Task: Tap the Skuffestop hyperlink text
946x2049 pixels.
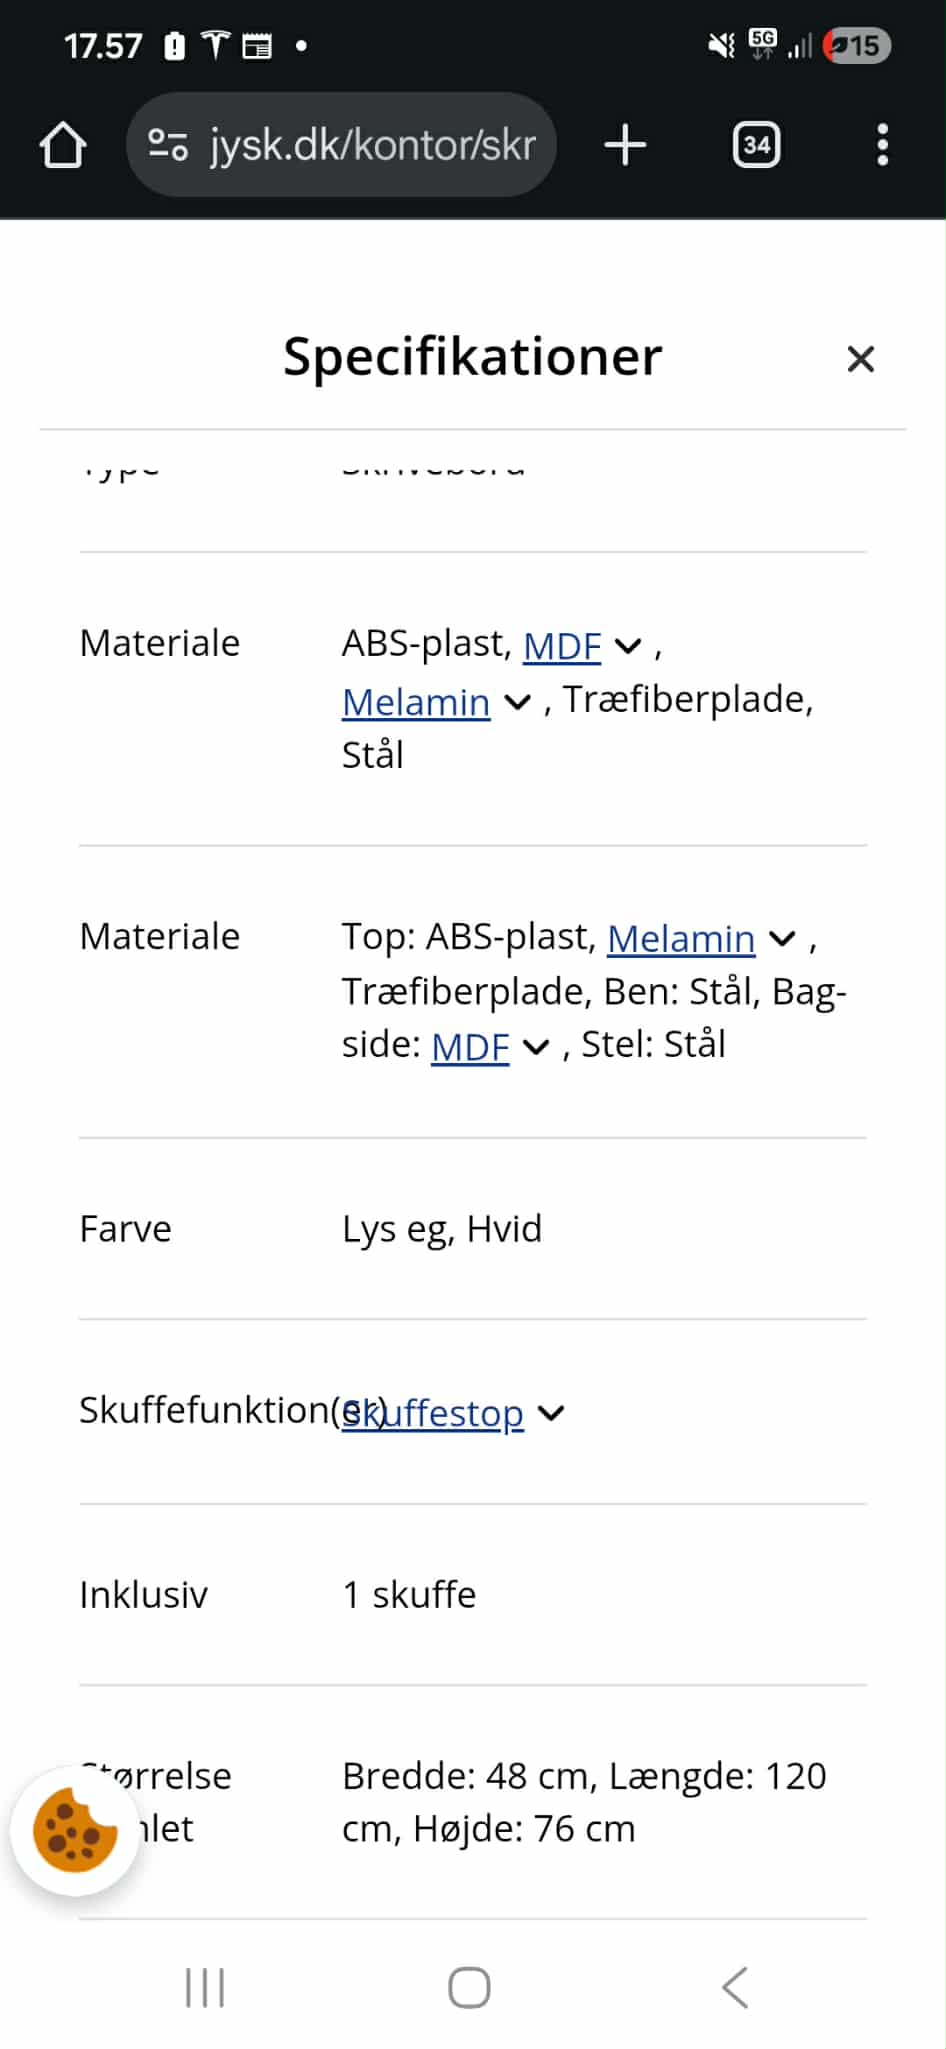Action: pyautogui.click(x=432, y=1413)
